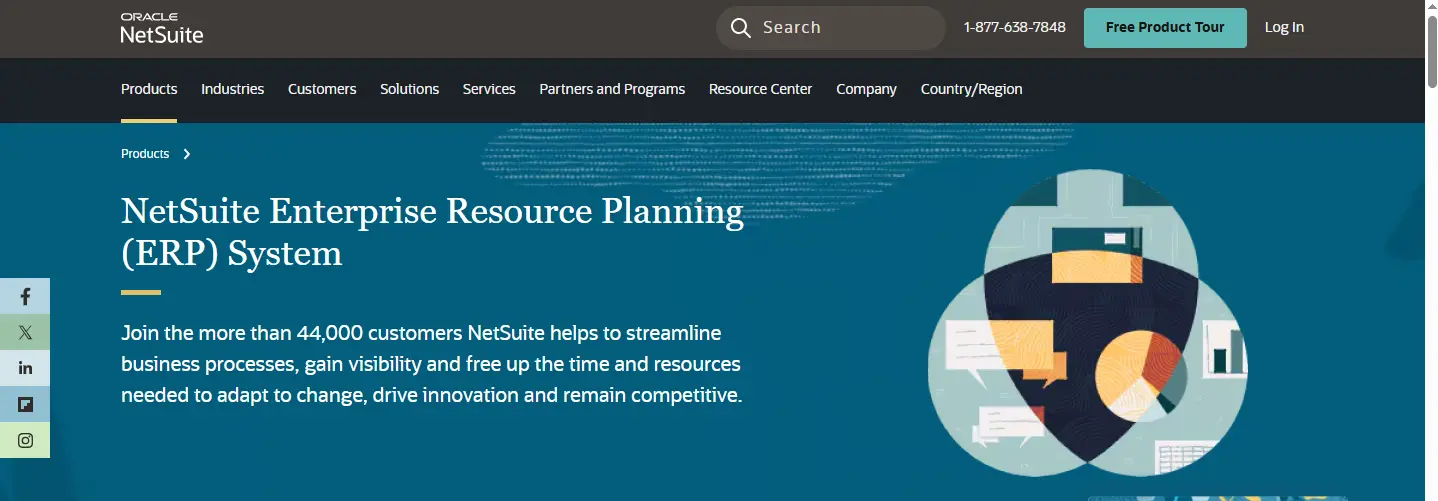1438x501 pixels.
Task: Click the Log In link
Action: [1284, 28]
